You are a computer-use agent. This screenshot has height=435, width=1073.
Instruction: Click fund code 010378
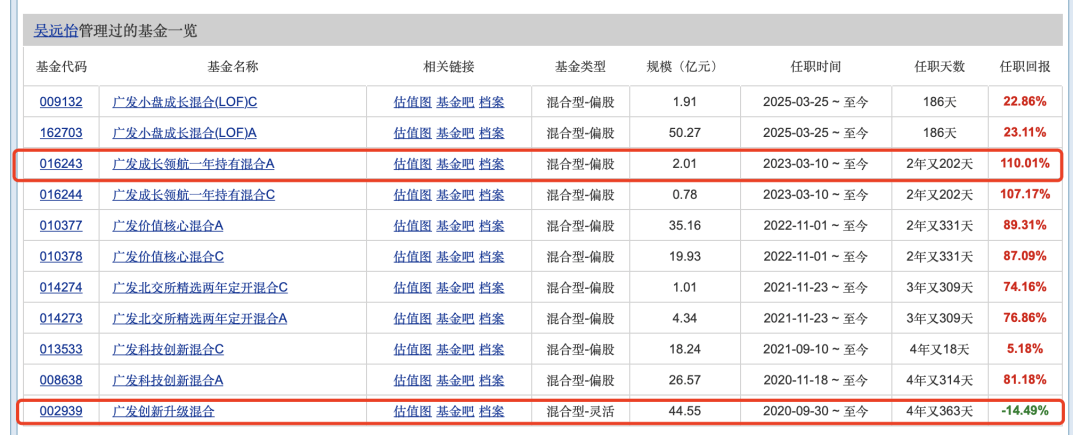61,257
